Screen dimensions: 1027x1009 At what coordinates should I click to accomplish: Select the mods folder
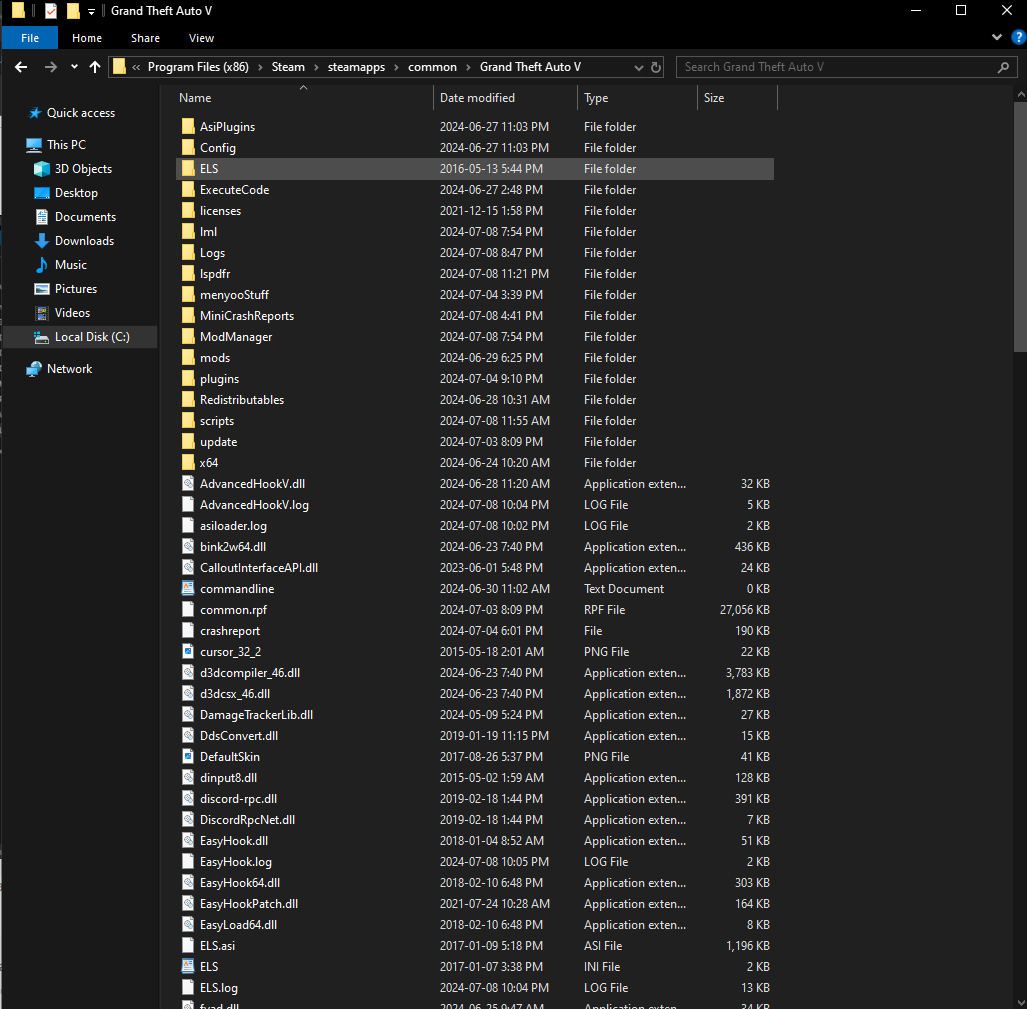click(215, 358)
